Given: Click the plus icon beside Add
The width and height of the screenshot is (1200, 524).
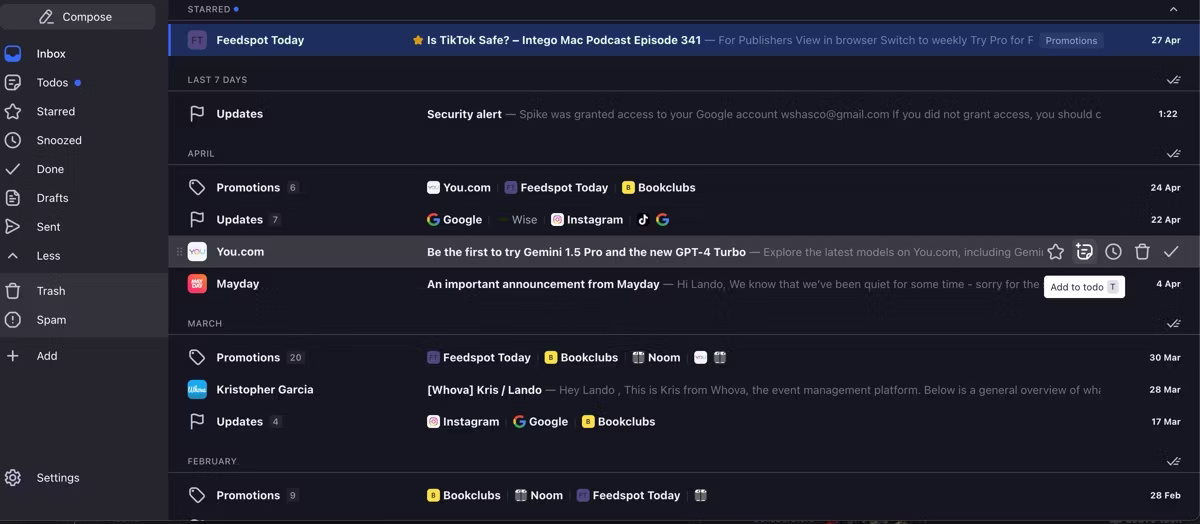Looking at the screenshot, I should pyautogui.click(x=13, y=356).
